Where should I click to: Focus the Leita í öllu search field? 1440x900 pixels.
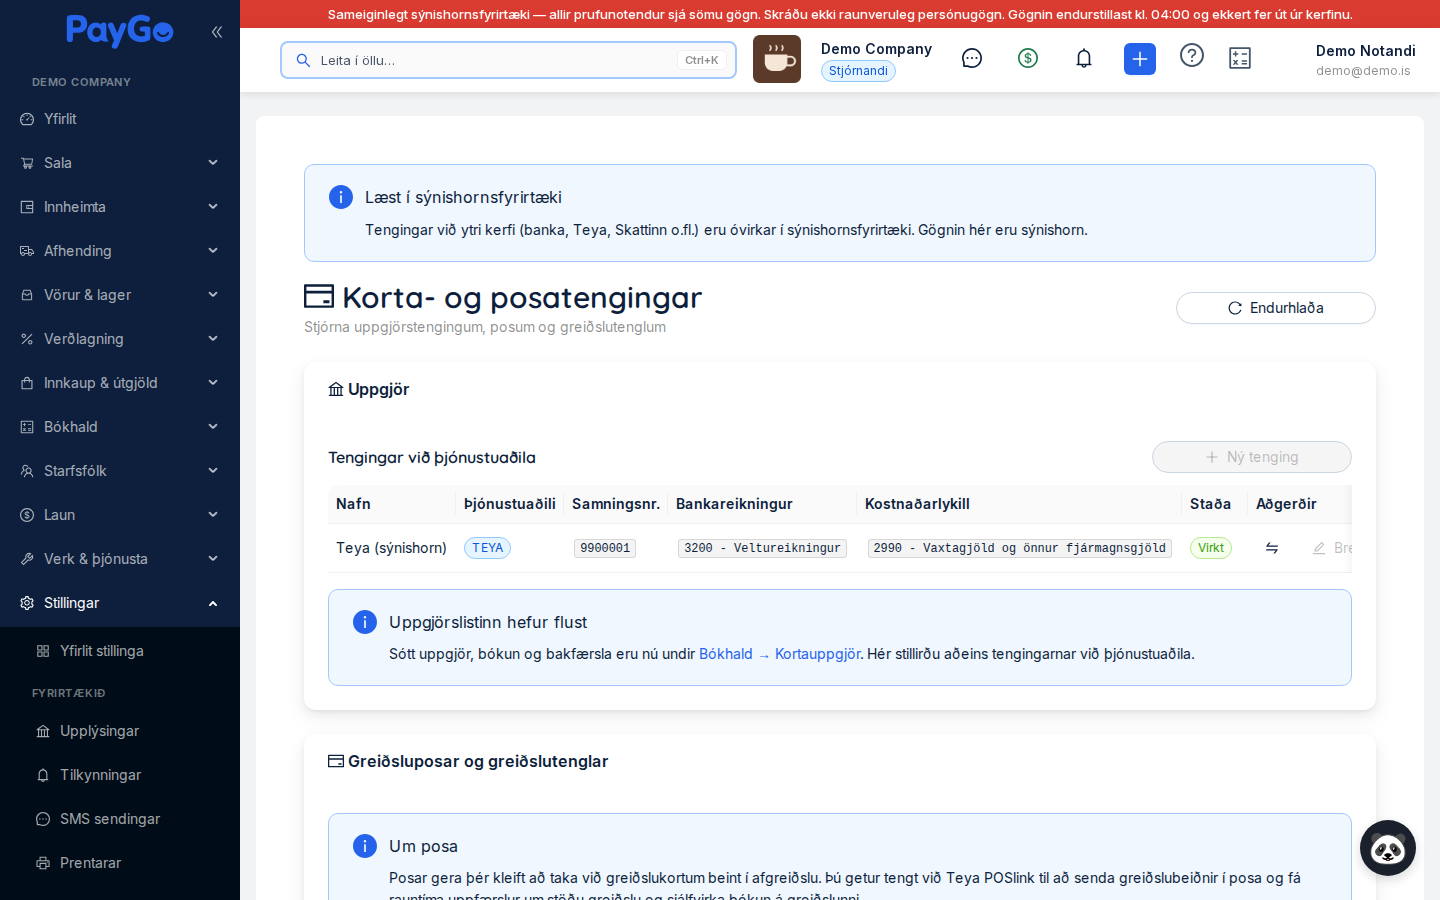click(x=508, y=60)
